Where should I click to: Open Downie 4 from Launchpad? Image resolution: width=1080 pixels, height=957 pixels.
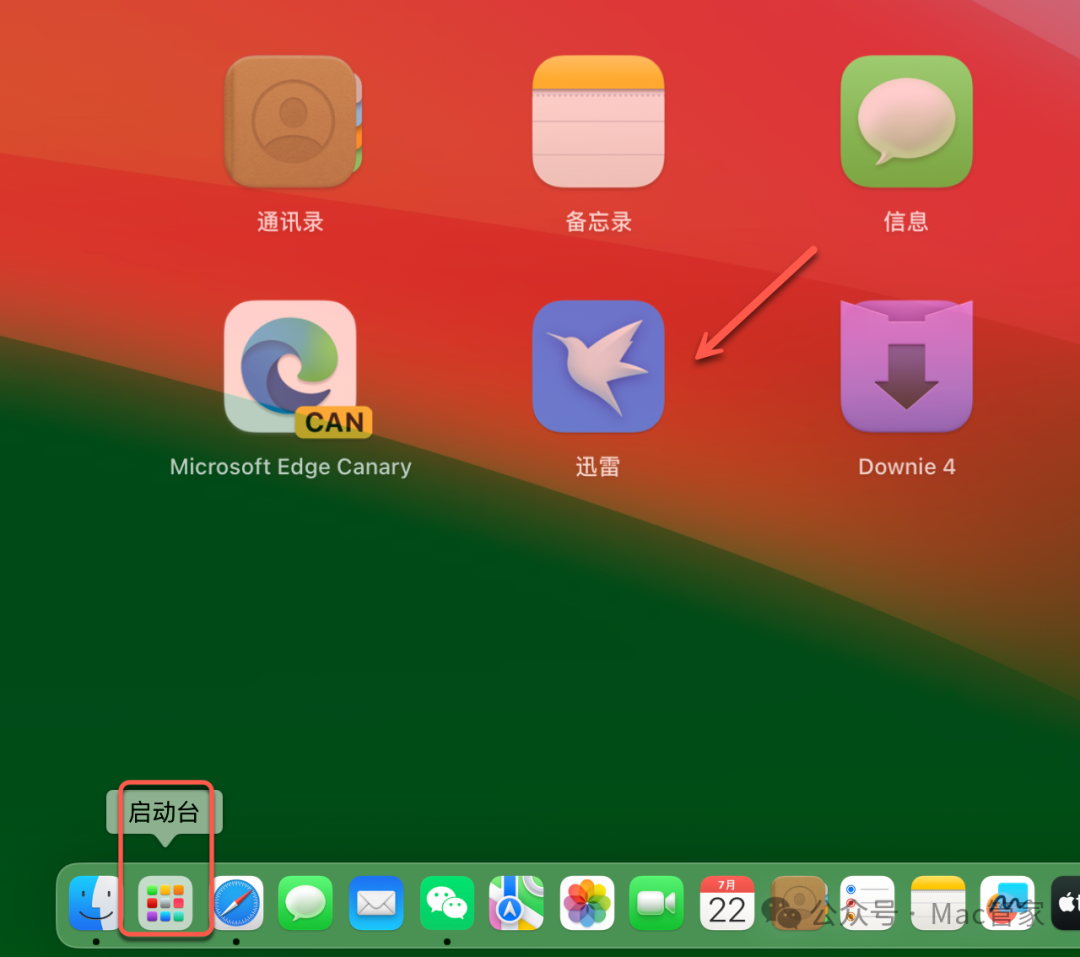[x=906, y=367]
